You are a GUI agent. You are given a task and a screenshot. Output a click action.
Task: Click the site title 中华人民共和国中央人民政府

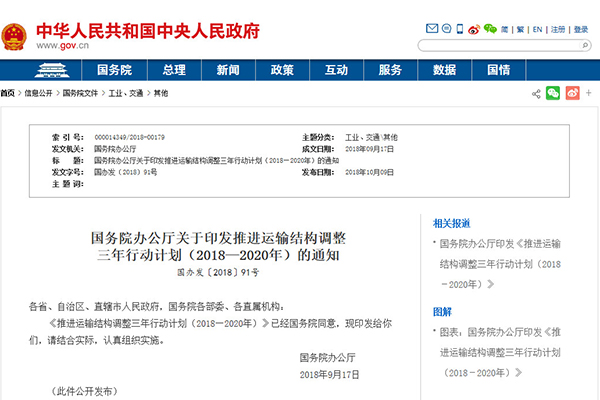point(148,31)
